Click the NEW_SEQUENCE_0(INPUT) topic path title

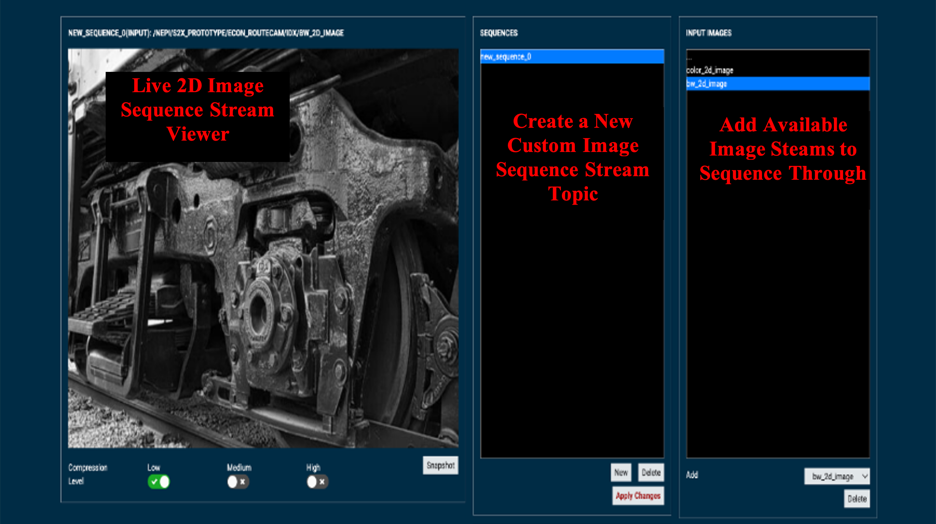point(206,33)
